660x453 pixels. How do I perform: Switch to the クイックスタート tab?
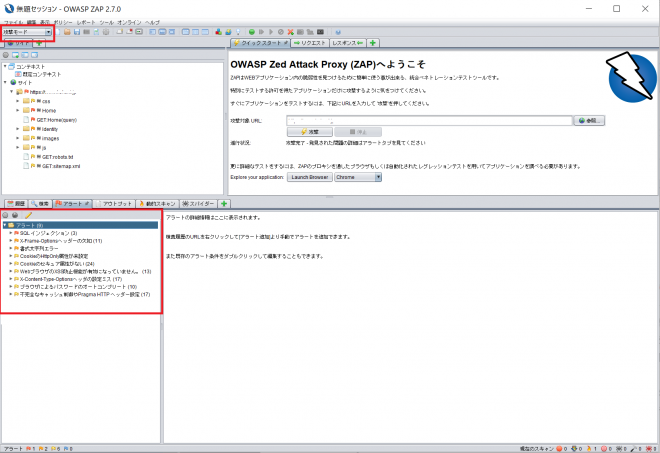point(261,43)
